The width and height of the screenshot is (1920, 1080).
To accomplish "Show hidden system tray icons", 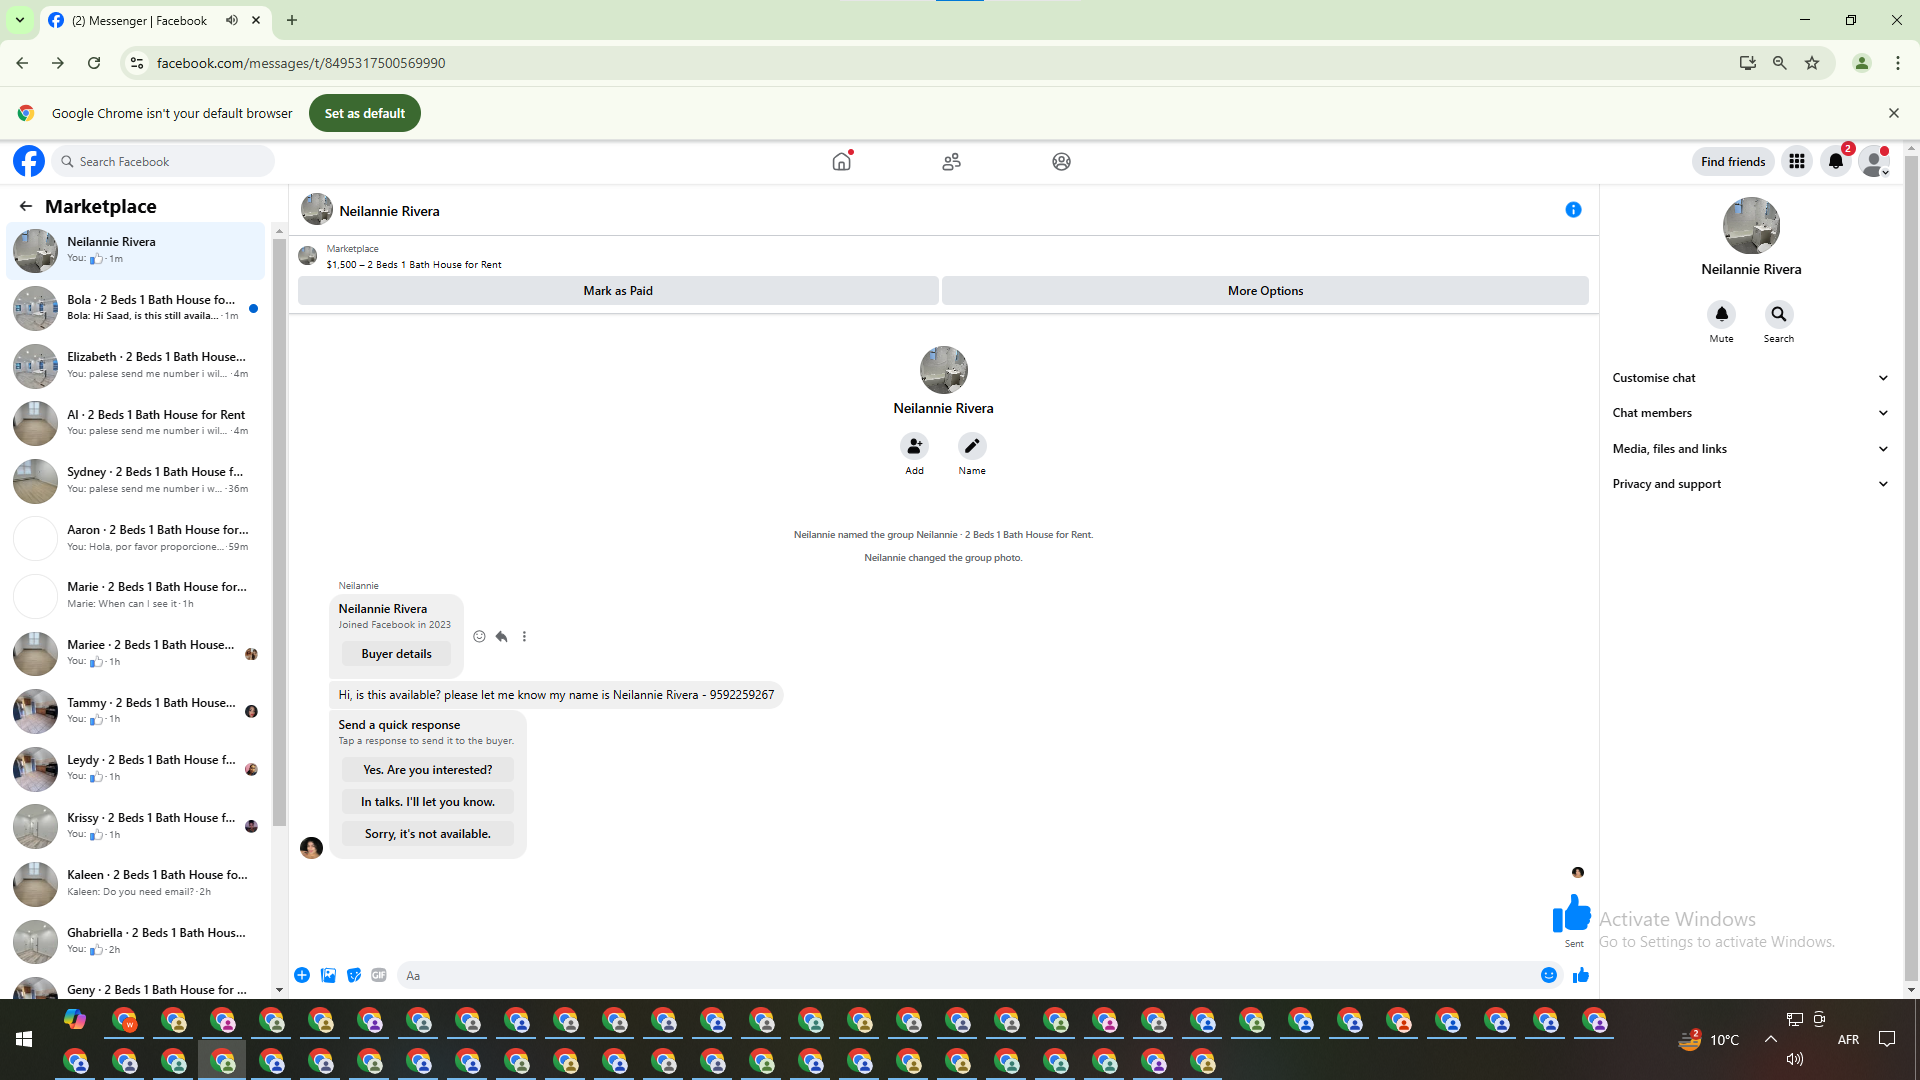I will pyautogui.click(x=1771, y=1040).
